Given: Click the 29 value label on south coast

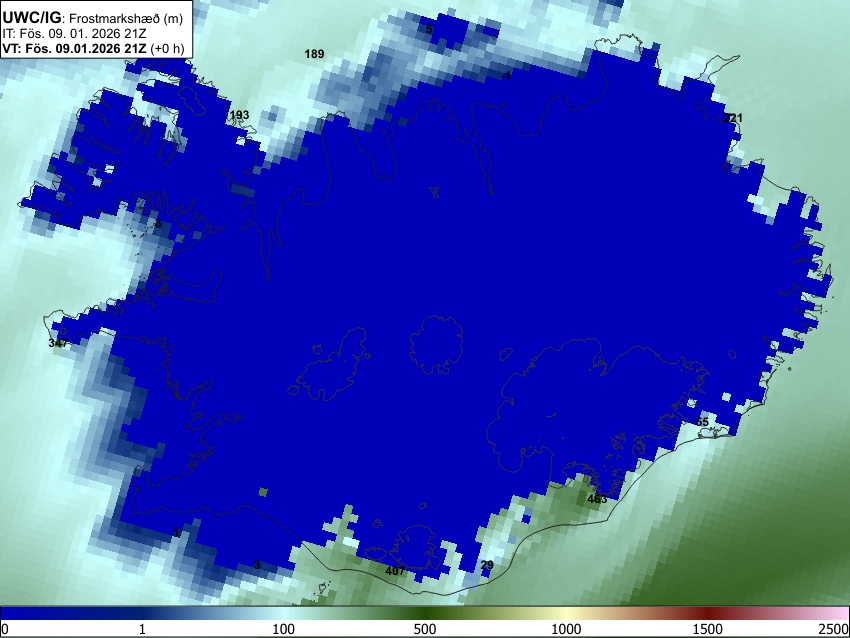Looking at the screenshot, I should [487, 565].
